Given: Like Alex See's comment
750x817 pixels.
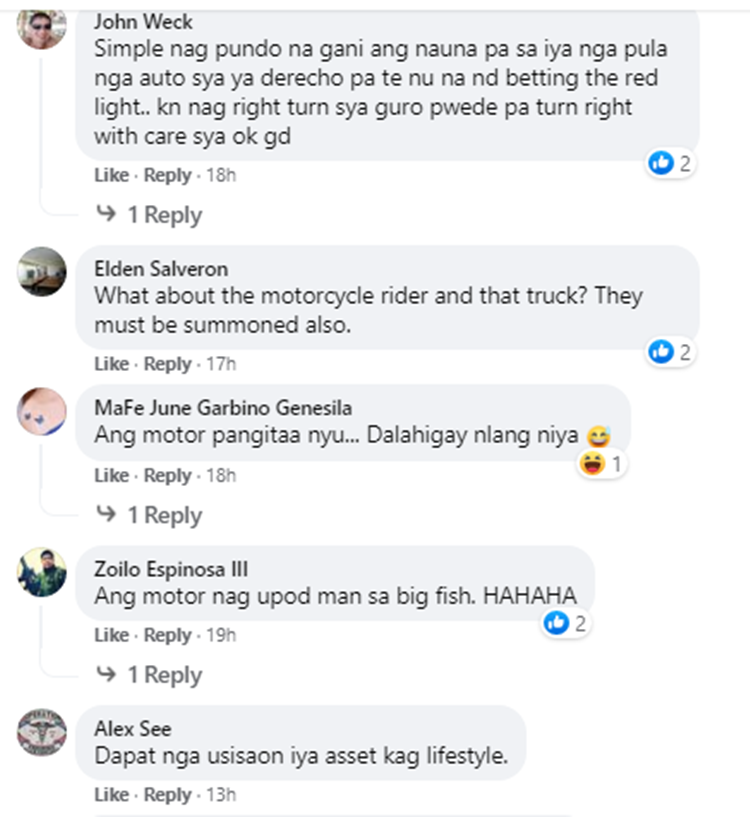Looking at the screenshot, I should point(111,795).
